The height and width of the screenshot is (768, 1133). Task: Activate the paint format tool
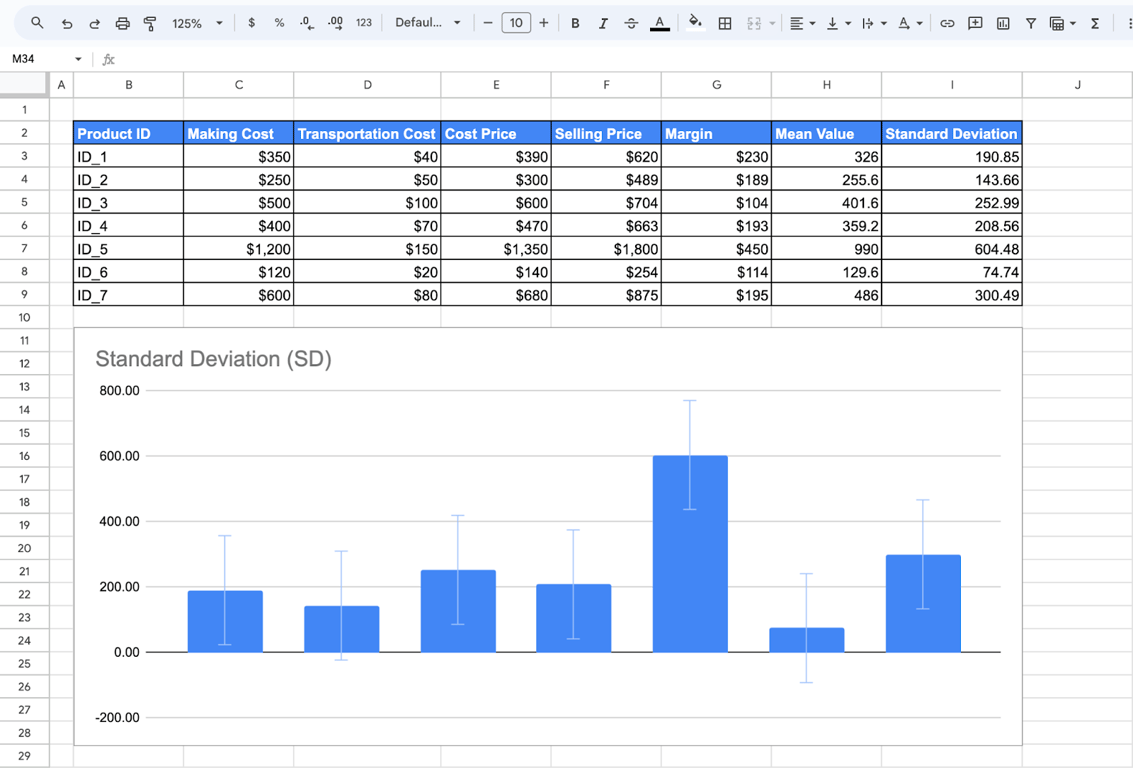click(150, 23)
